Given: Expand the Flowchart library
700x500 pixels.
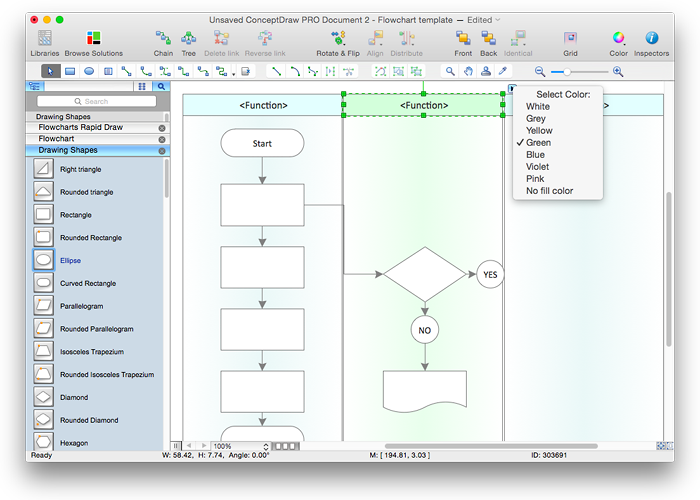Looking at the screenshot, I should pyautogui.click(x=56, y=139).
